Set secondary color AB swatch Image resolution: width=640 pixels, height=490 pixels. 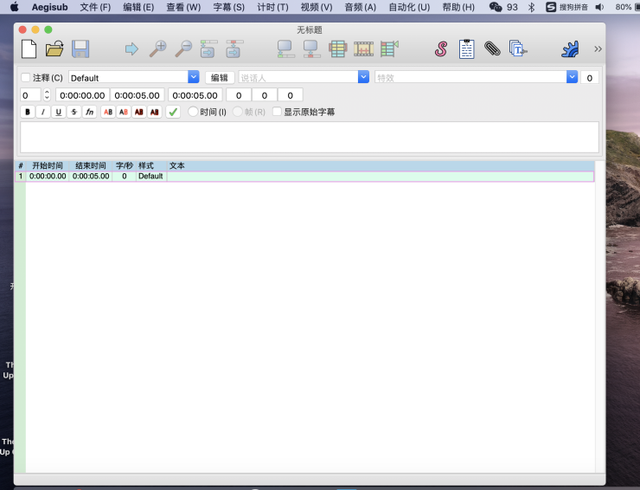click(x=123, y=112)
